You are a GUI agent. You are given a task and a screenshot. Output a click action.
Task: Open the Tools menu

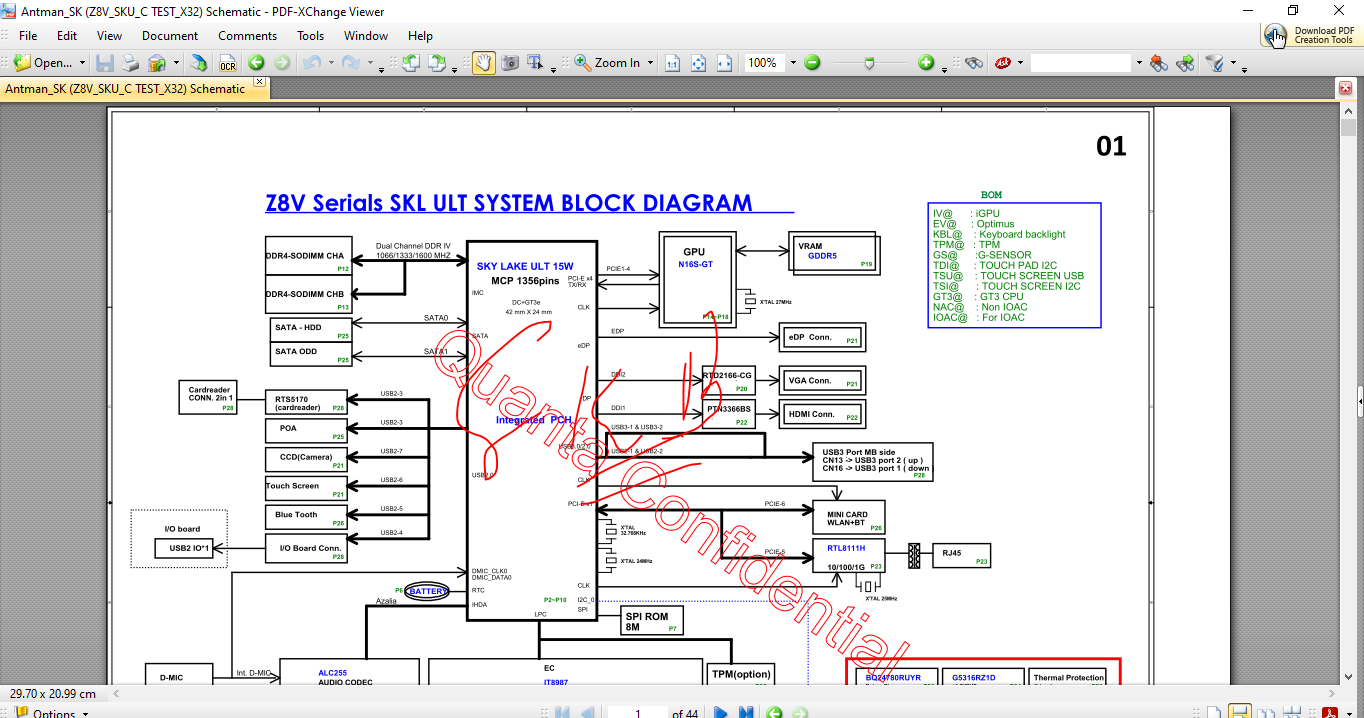(x=311, y=36)
